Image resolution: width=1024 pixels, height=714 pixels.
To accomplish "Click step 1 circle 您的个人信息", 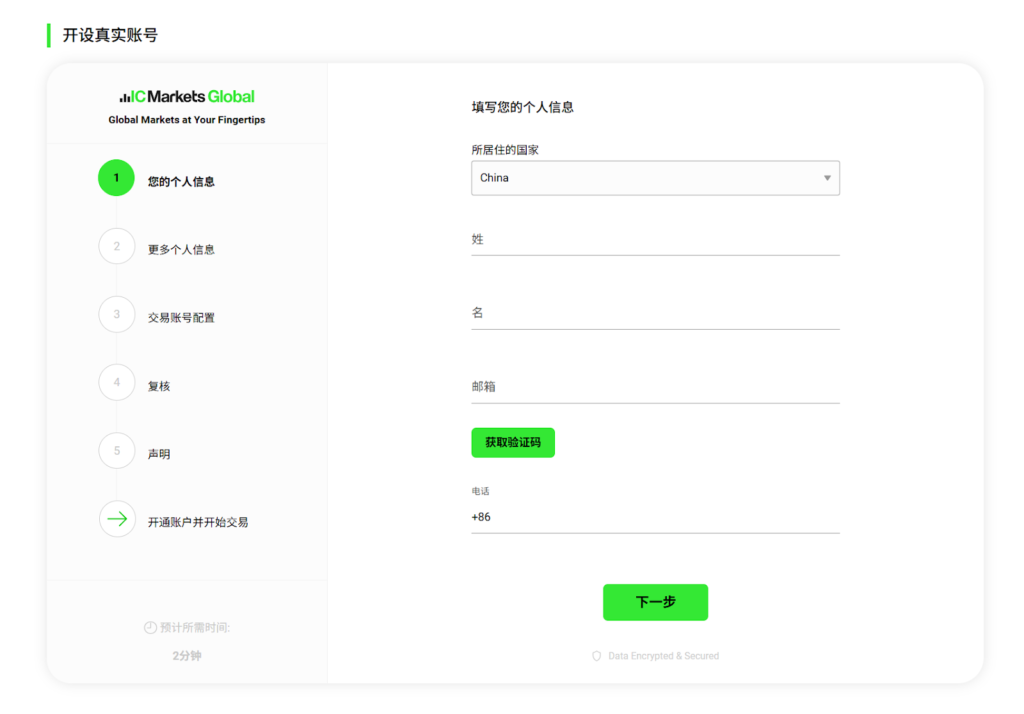I will (x=116, y=177).
